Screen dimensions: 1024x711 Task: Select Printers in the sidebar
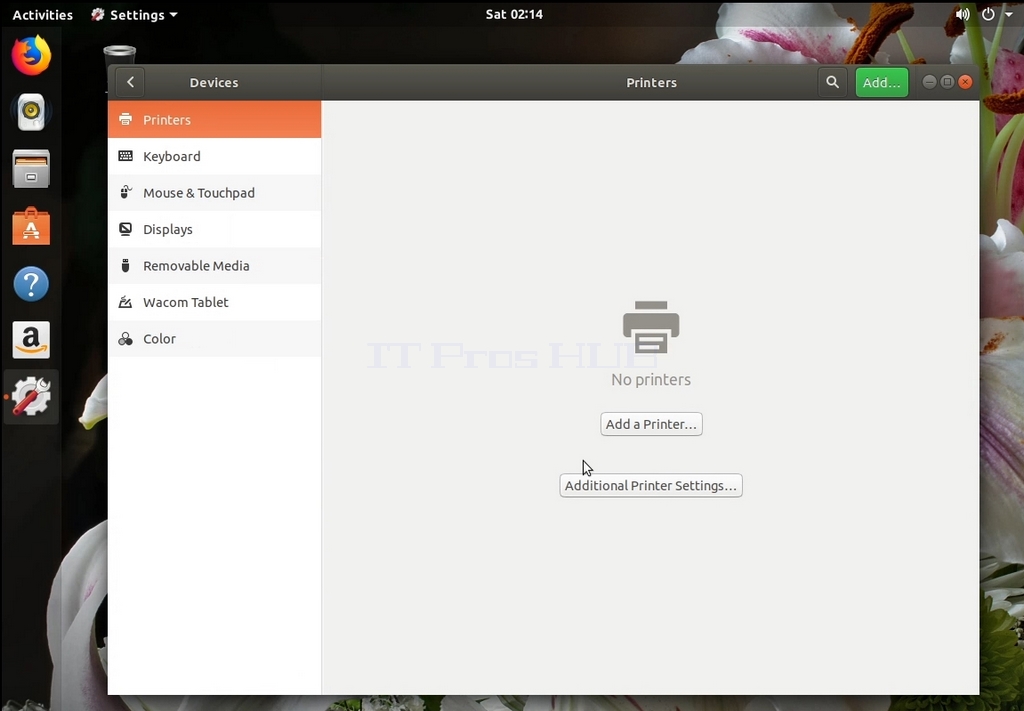pyautogui.click(x=214, y=119)
